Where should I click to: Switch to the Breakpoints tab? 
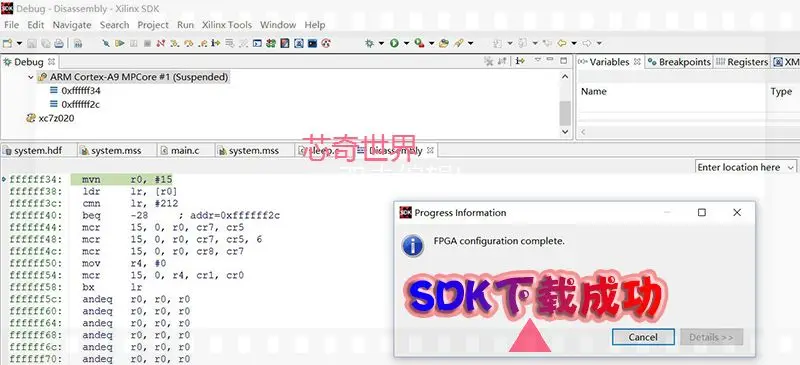pyautogui.click(x=680, y=62)
